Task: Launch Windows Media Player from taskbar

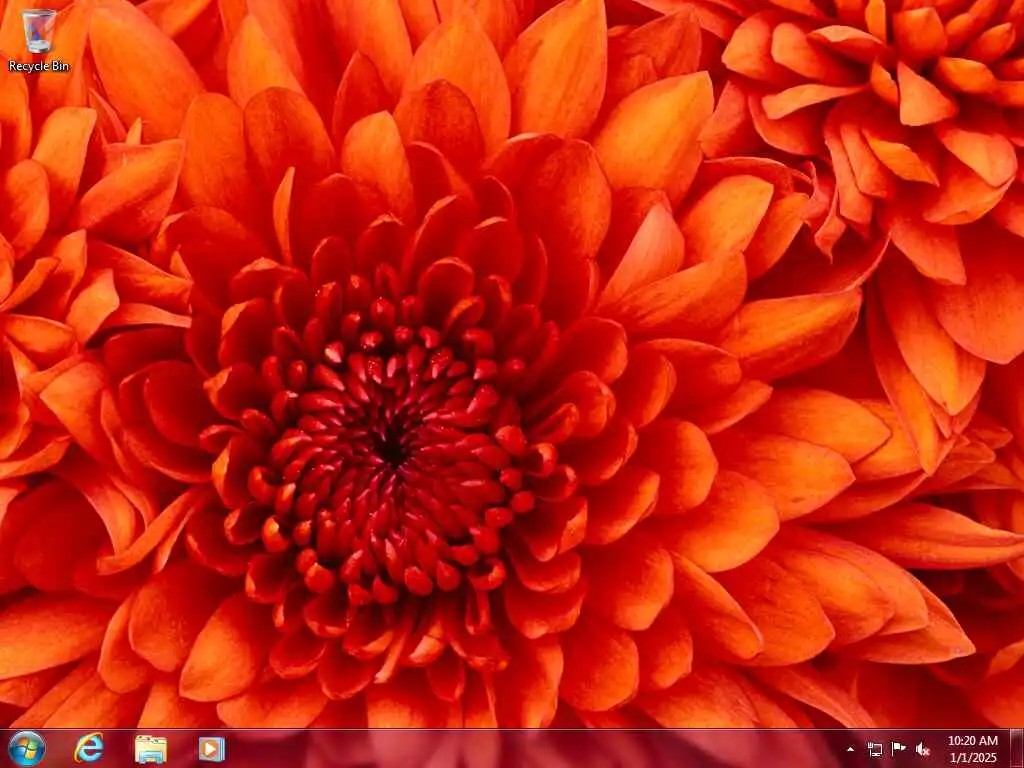Action: (212, 749)
